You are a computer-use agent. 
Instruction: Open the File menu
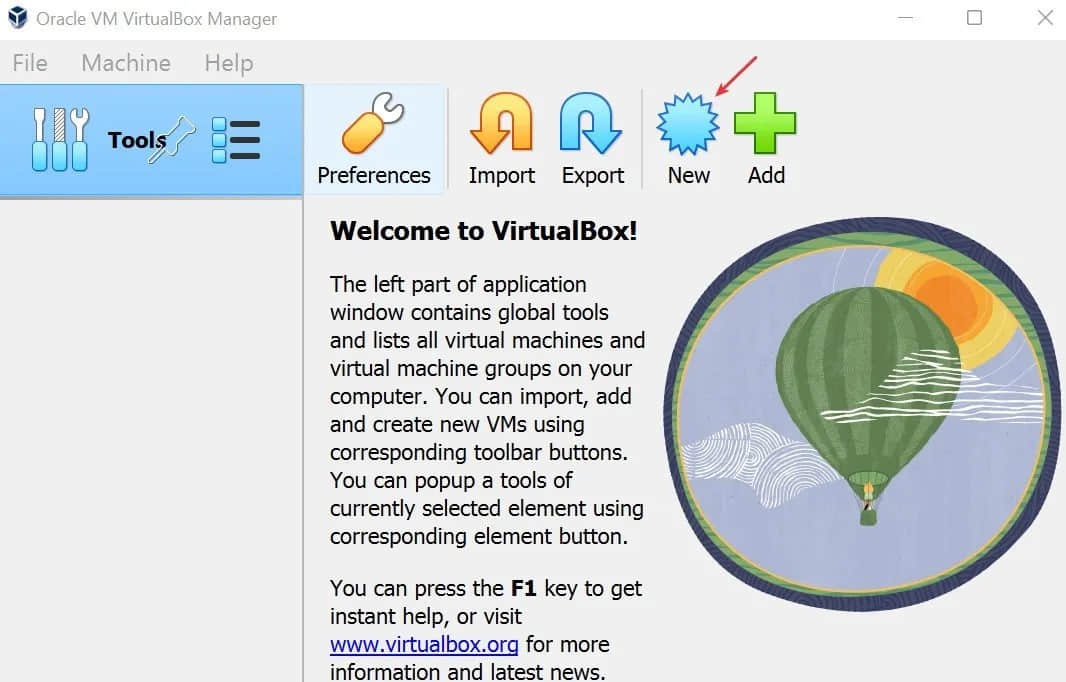pos(30,63)
